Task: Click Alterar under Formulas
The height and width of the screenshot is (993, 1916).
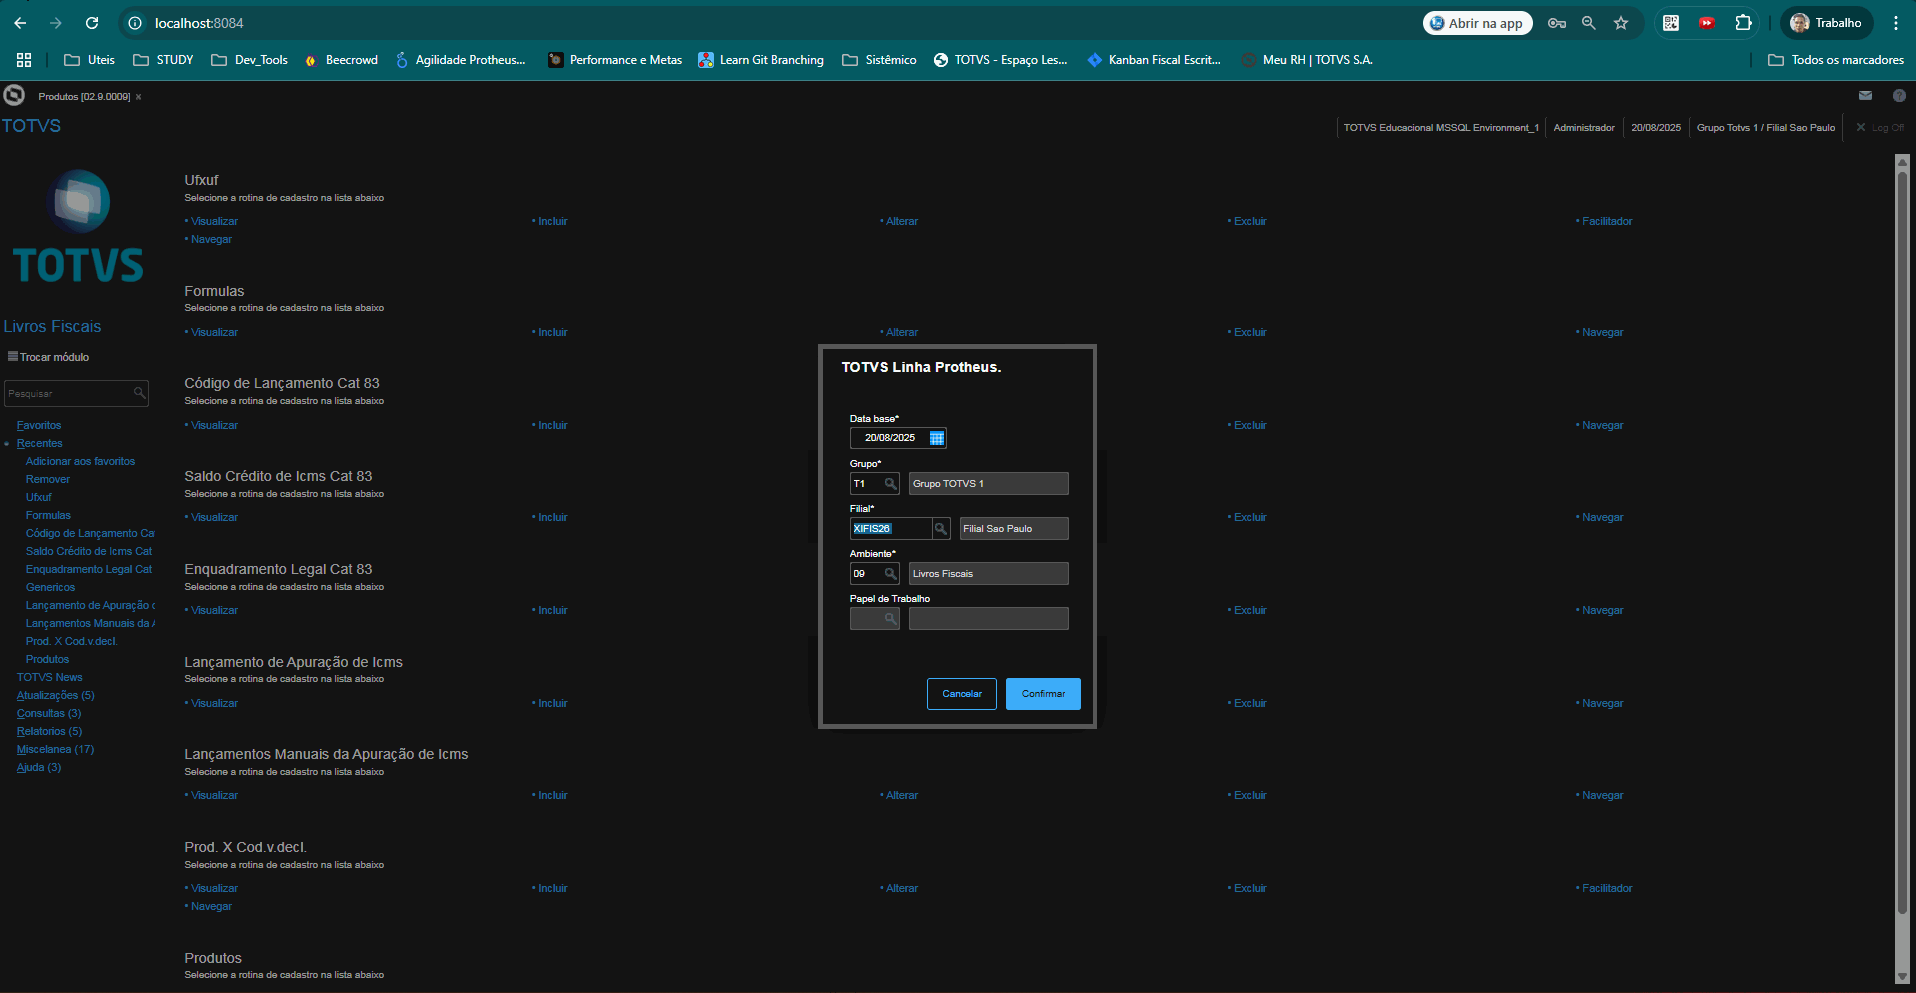Action: (901, 333)
